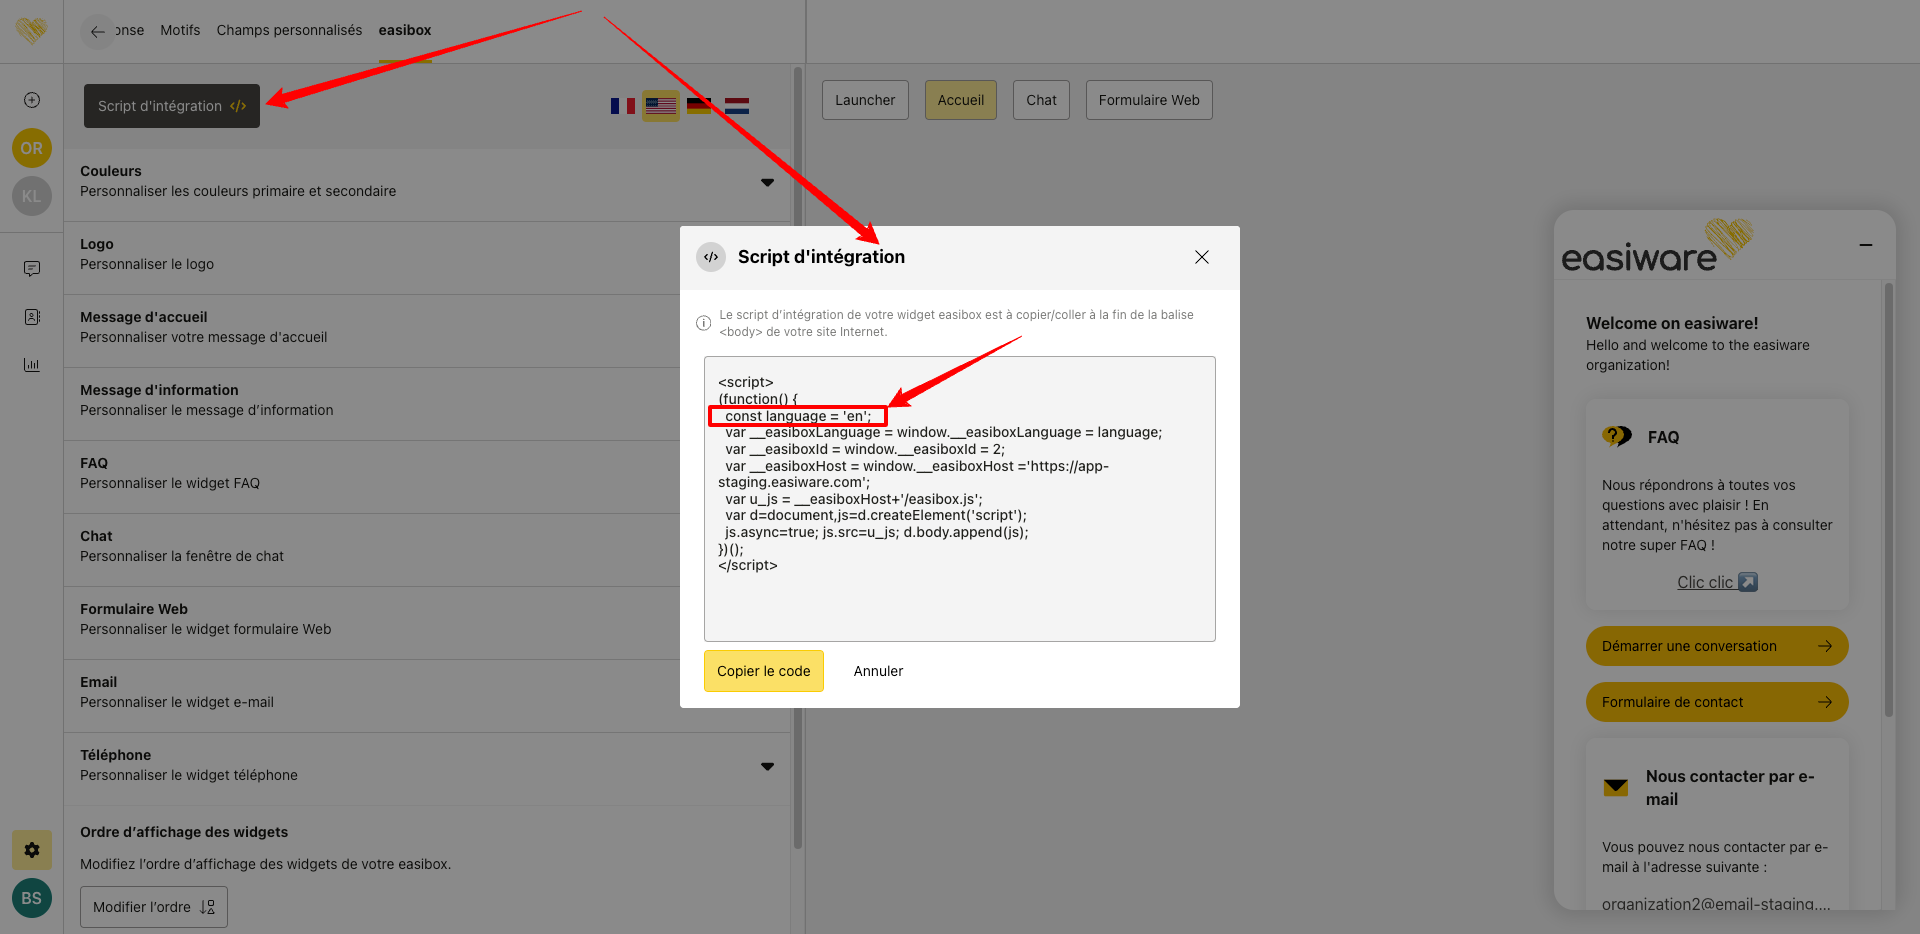Viewport: 1920px width, 934px height.
Task: Choose the Dutch flag language icon
Action: 737,106
